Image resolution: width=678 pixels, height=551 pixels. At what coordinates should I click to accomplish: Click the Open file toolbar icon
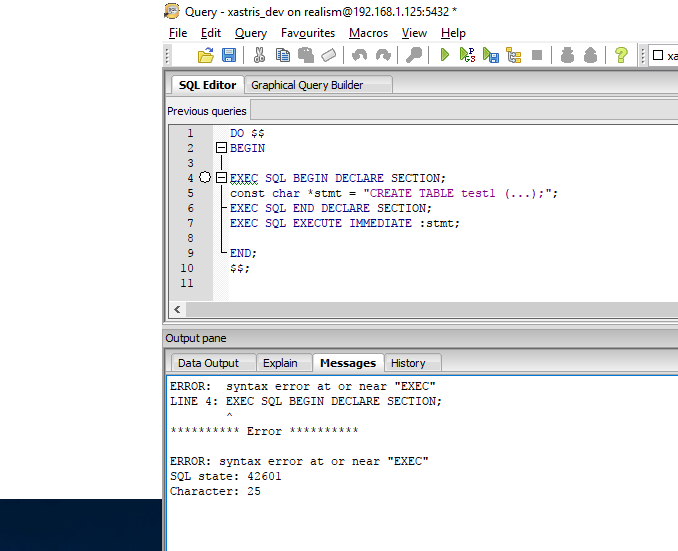pyautogui.click(x=206, y=56)
